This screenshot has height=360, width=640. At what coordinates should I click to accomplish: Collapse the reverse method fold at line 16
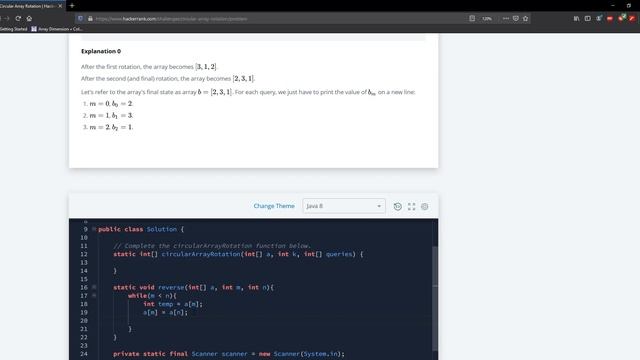[94, 287]
